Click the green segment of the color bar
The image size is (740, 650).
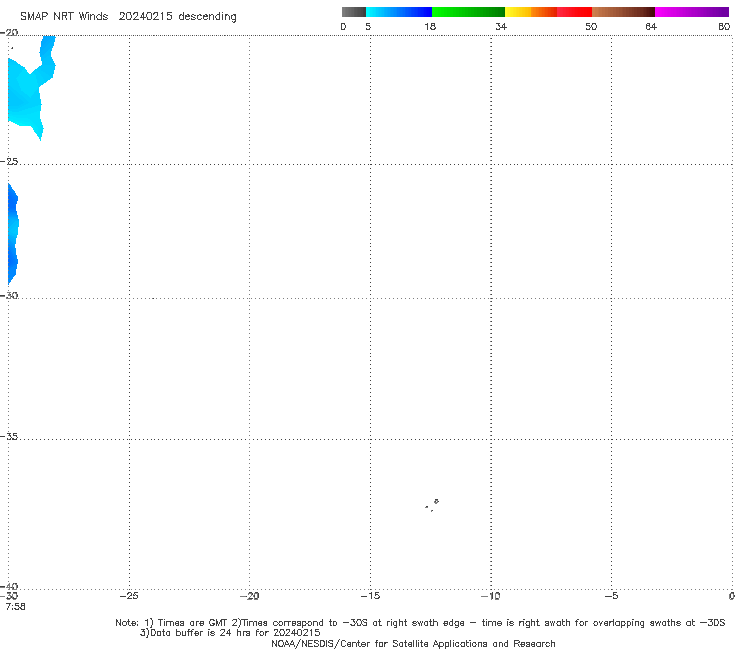coord(468,12)
